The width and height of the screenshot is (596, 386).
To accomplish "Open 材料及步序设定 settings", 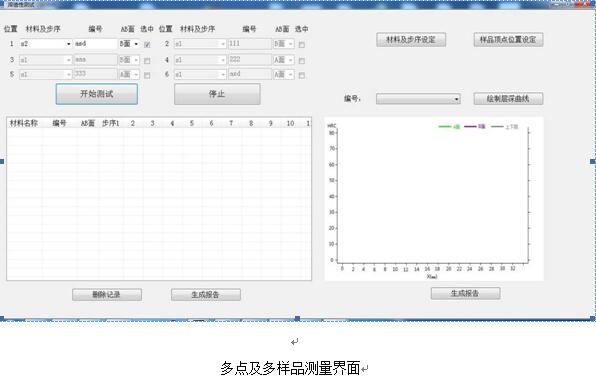I will 411,40.
